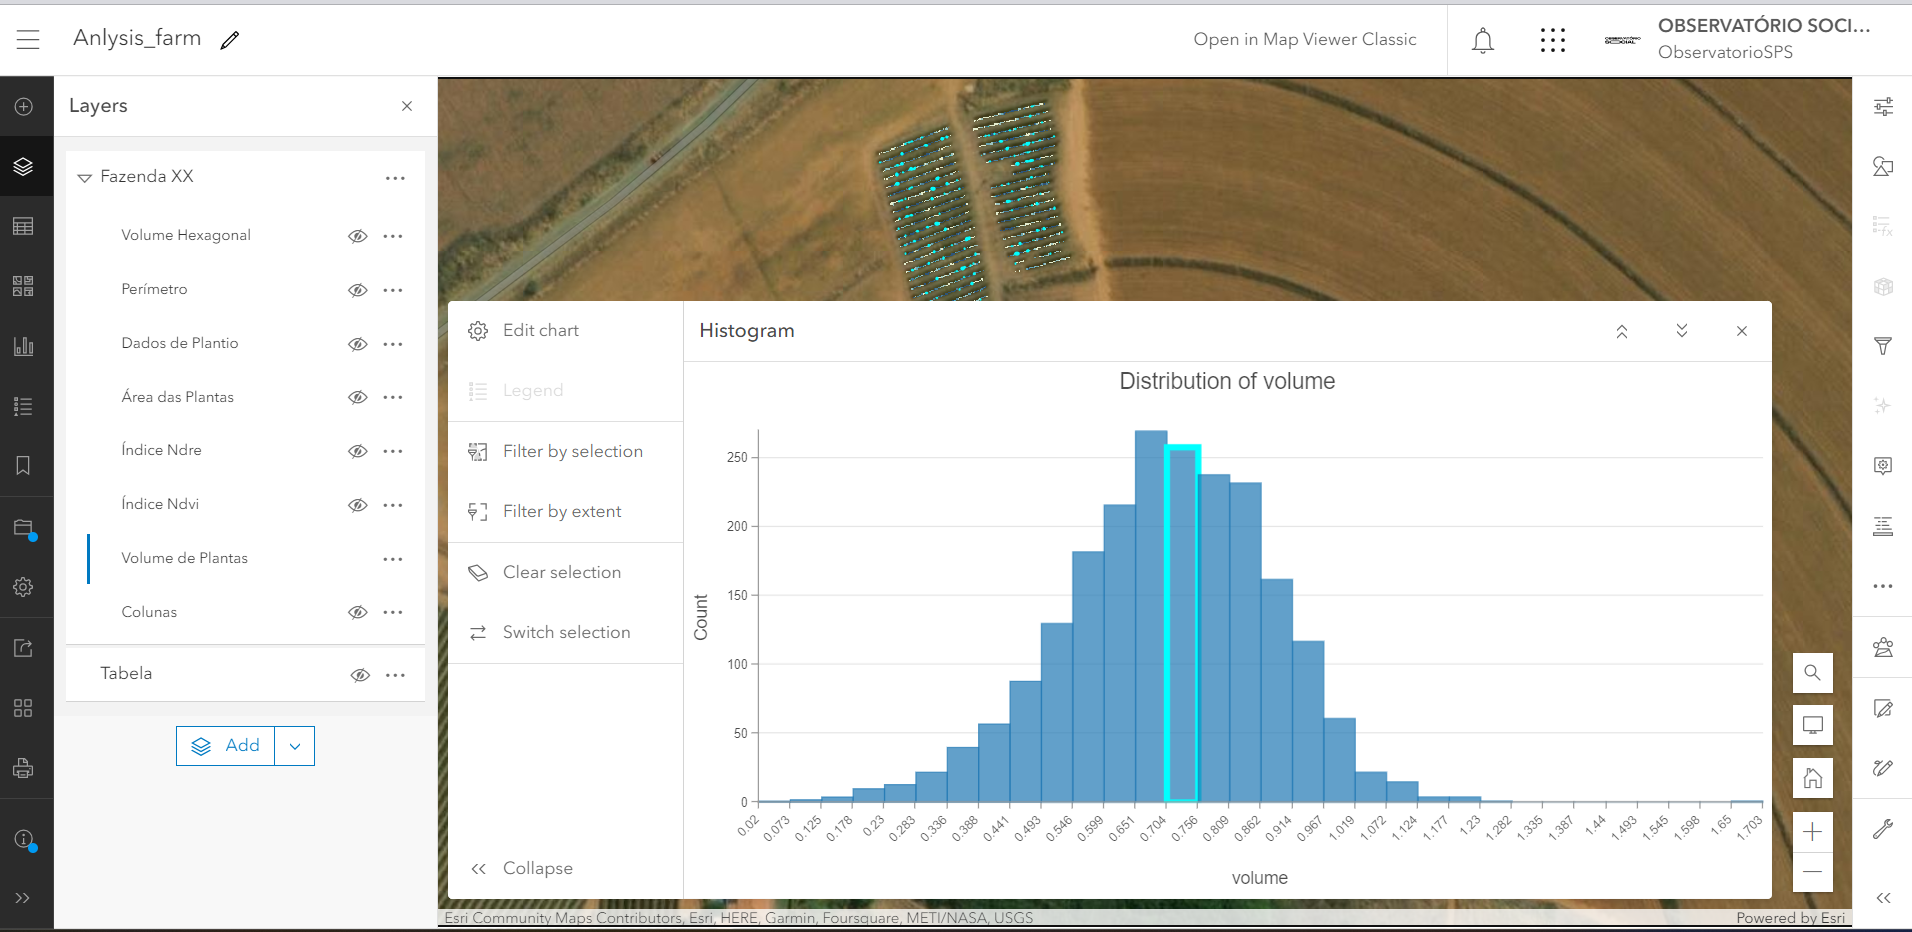Collapse the Fazenda XX group
Screen dimensions: 1912x932
pyautogui.click(x=84, y=177)
